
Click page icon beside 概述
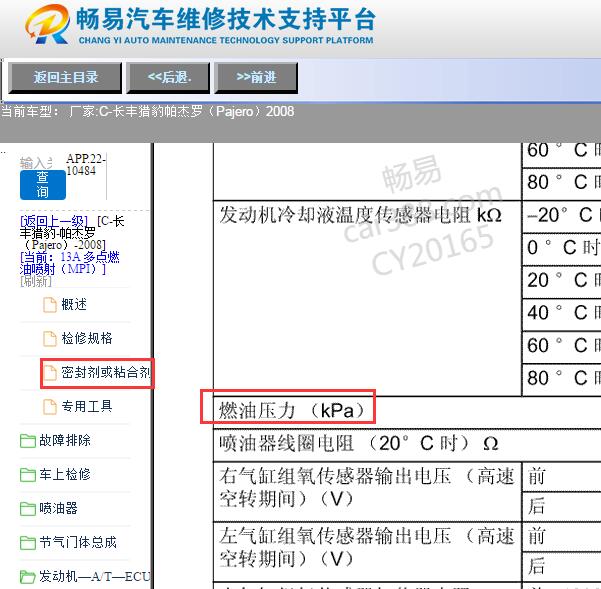49,305
